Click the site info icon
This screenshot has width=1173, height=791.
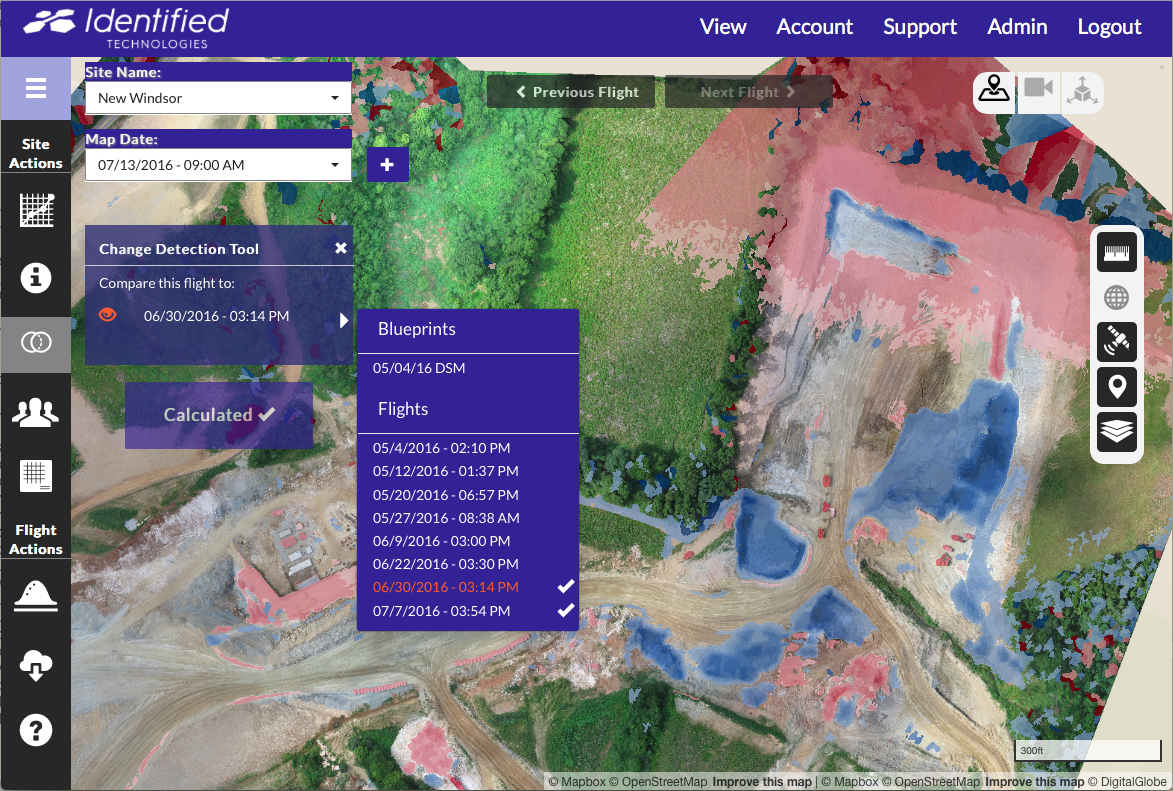pos(36,277)
